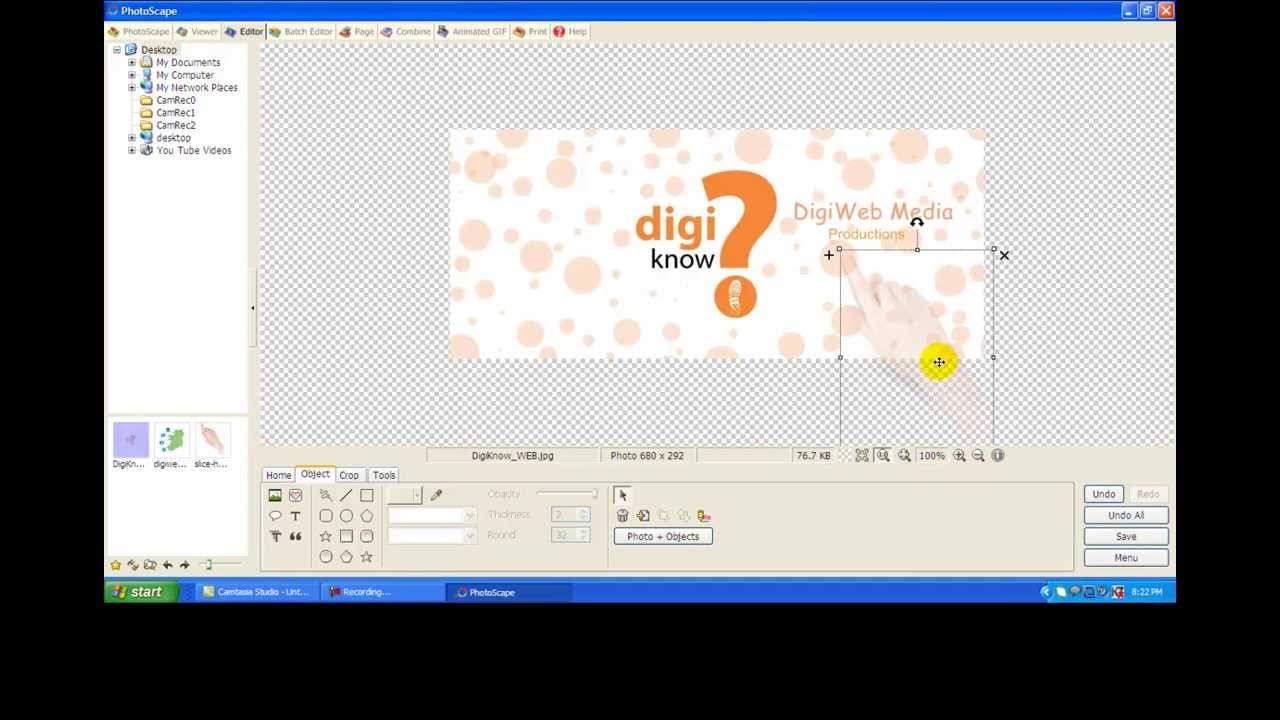The height and width of the screenshot is (720, 1280).
Task: Open the second fill-style combo box
Action: 432,536
